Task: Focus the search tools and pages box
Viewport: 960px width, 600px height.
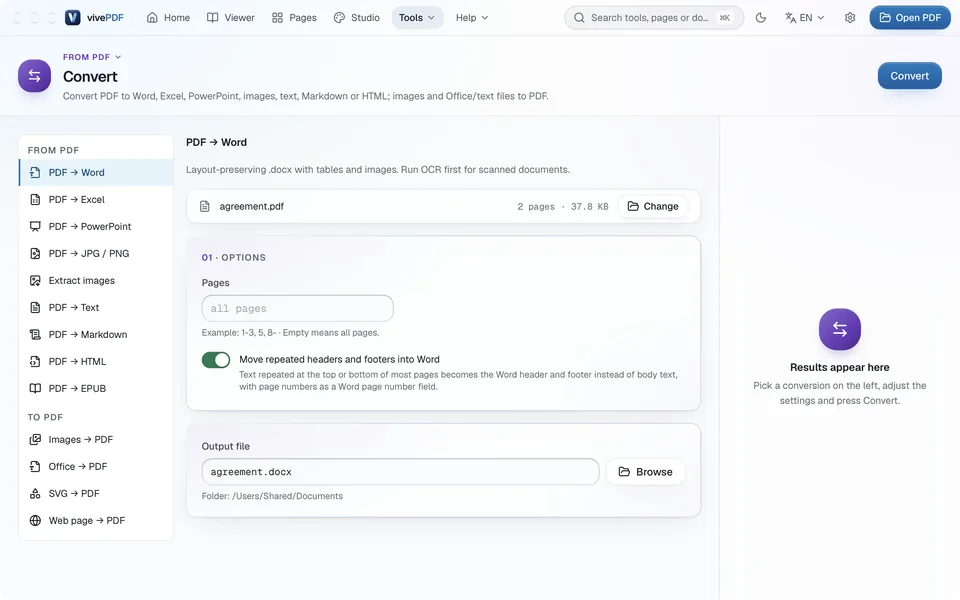Action: (x=654, y=18)
